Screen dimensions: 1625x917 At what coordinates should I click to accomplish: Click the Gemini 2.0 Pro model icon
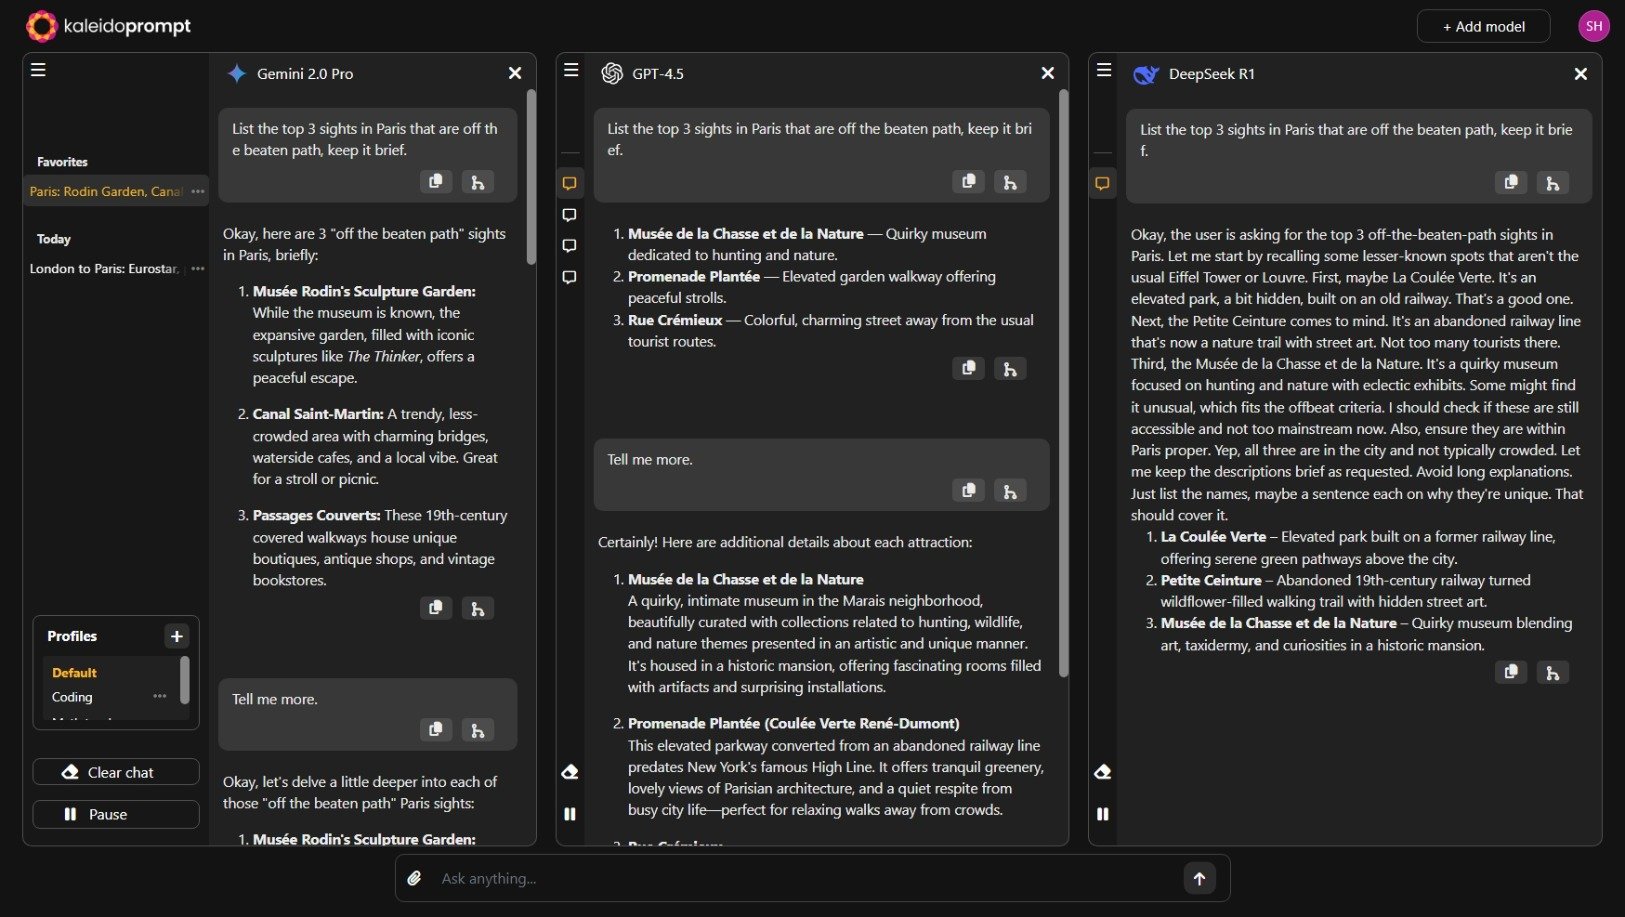(237, 73)
